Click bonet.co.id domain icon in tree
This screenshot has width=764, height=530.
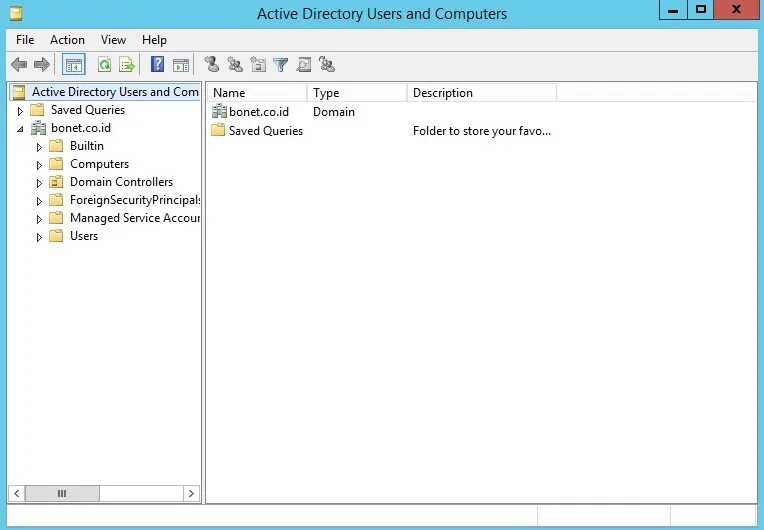tap(38, 128)
